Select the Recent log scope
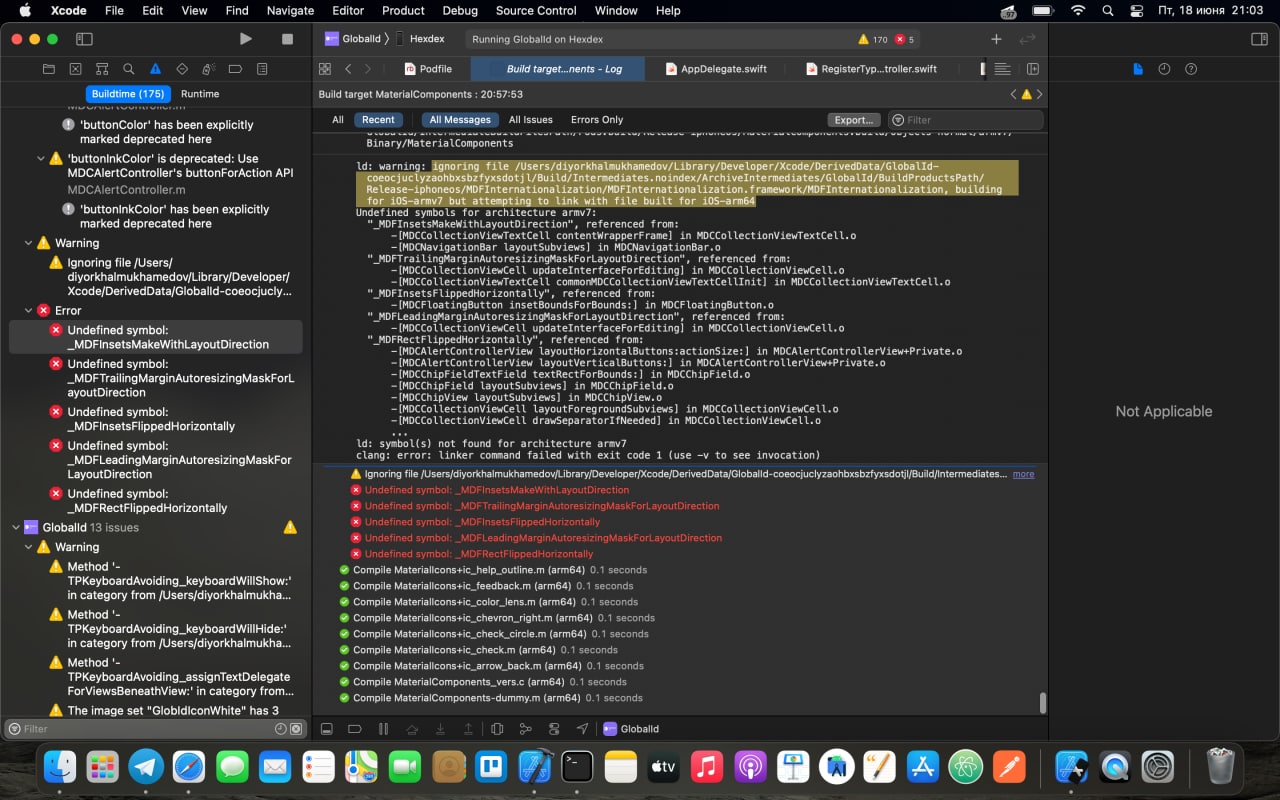 (x=378, y=120)
